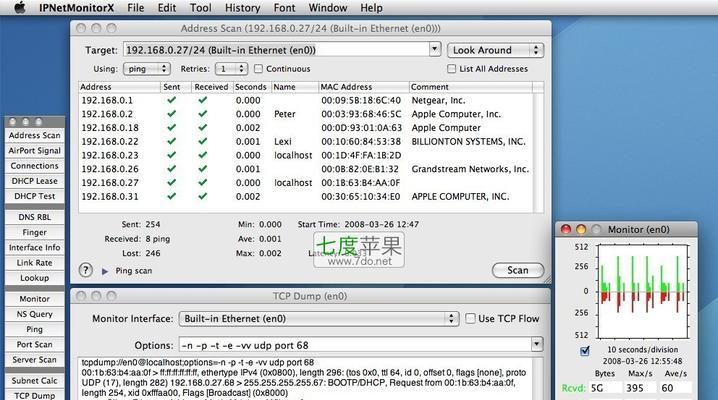Open the DHCP Test tool

click(x=34, y=196)
